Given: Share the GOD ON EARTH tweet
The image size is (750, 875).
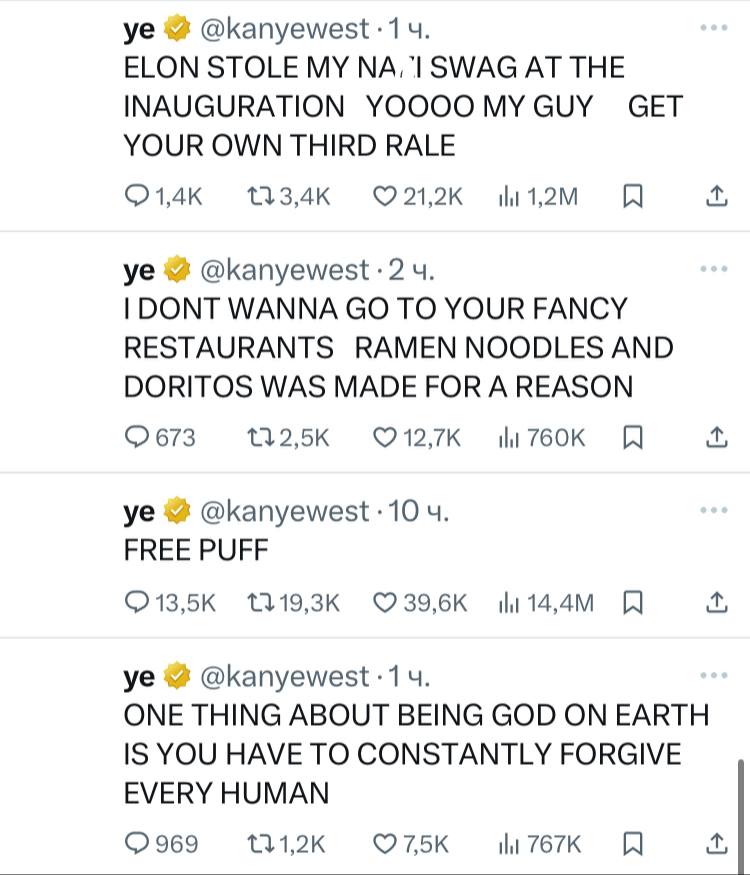Looking at the screenshot, I should click(716, 844).
